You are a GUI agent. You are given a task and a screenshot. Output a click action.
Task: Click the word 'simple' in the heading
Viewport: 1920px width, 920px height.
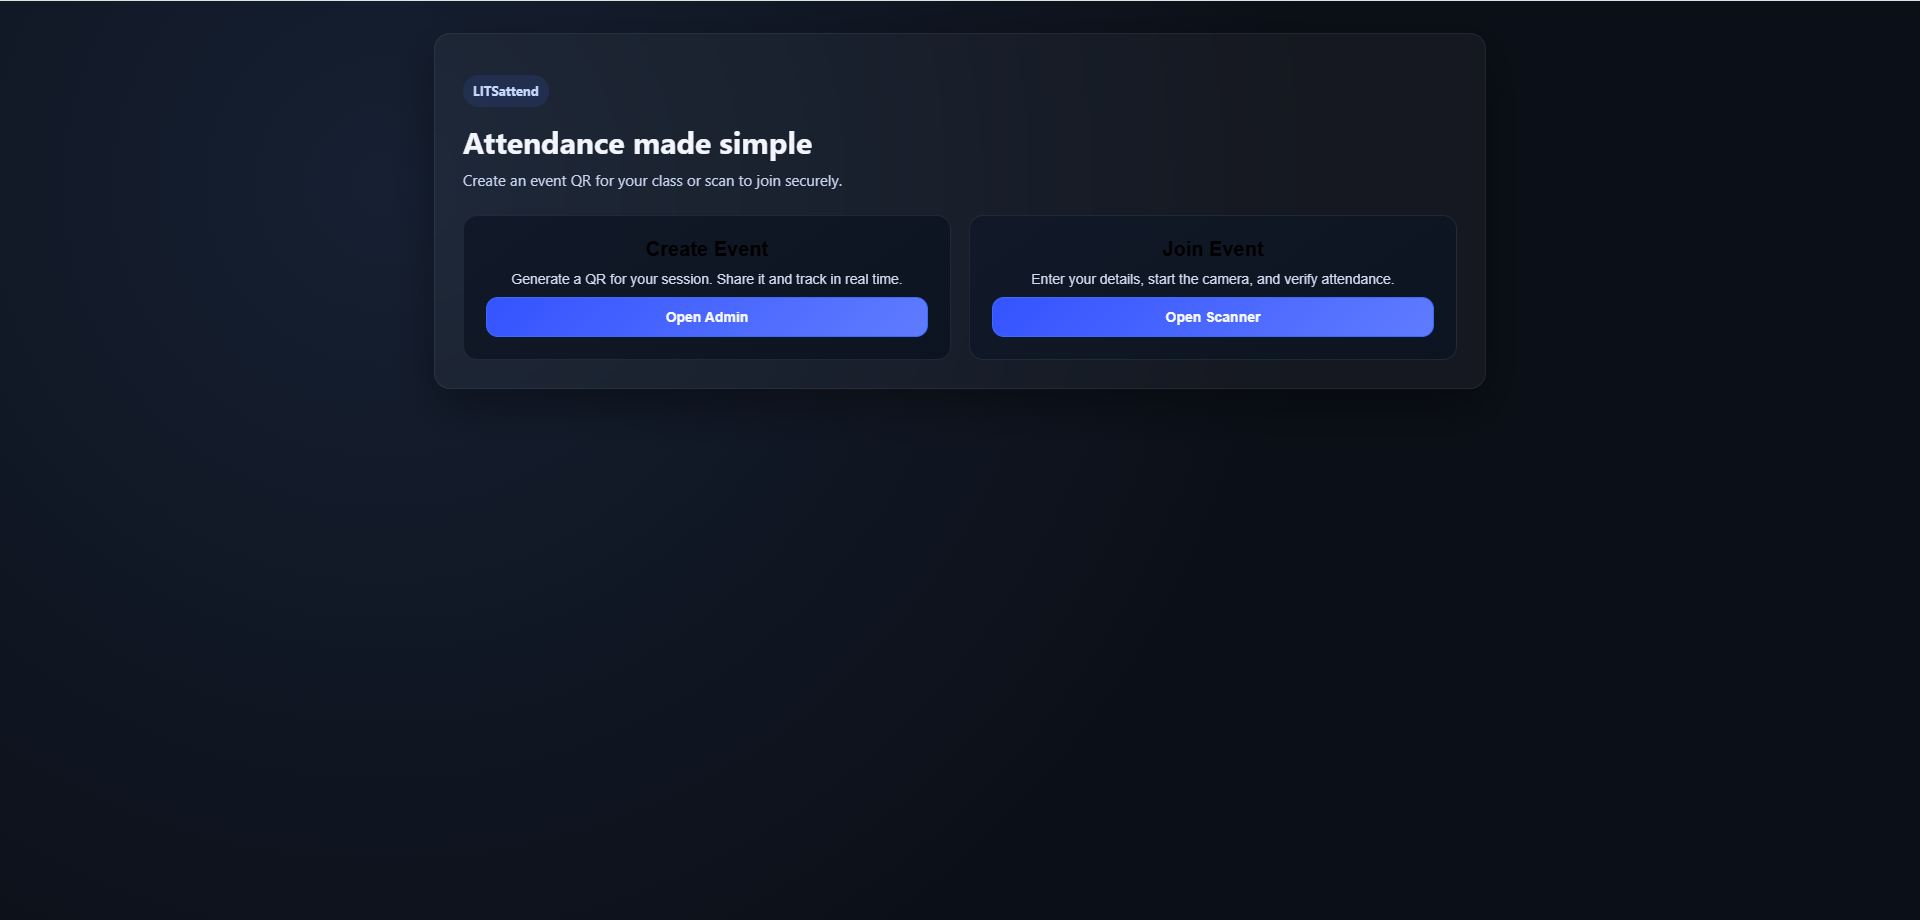pos(765,144)
